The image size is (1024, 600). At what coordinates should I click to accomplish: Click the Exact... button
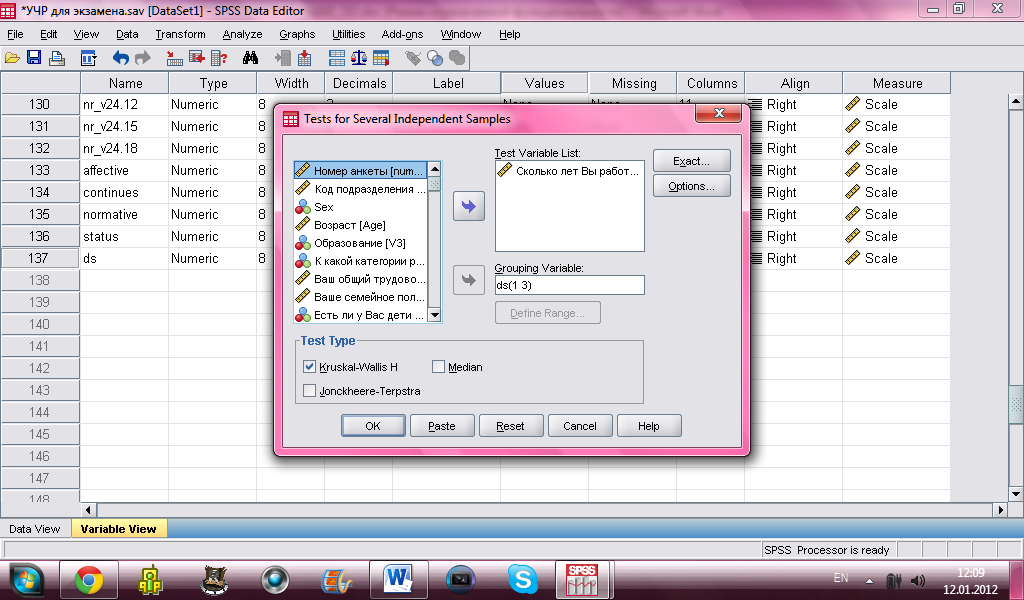tap(692, 161)
